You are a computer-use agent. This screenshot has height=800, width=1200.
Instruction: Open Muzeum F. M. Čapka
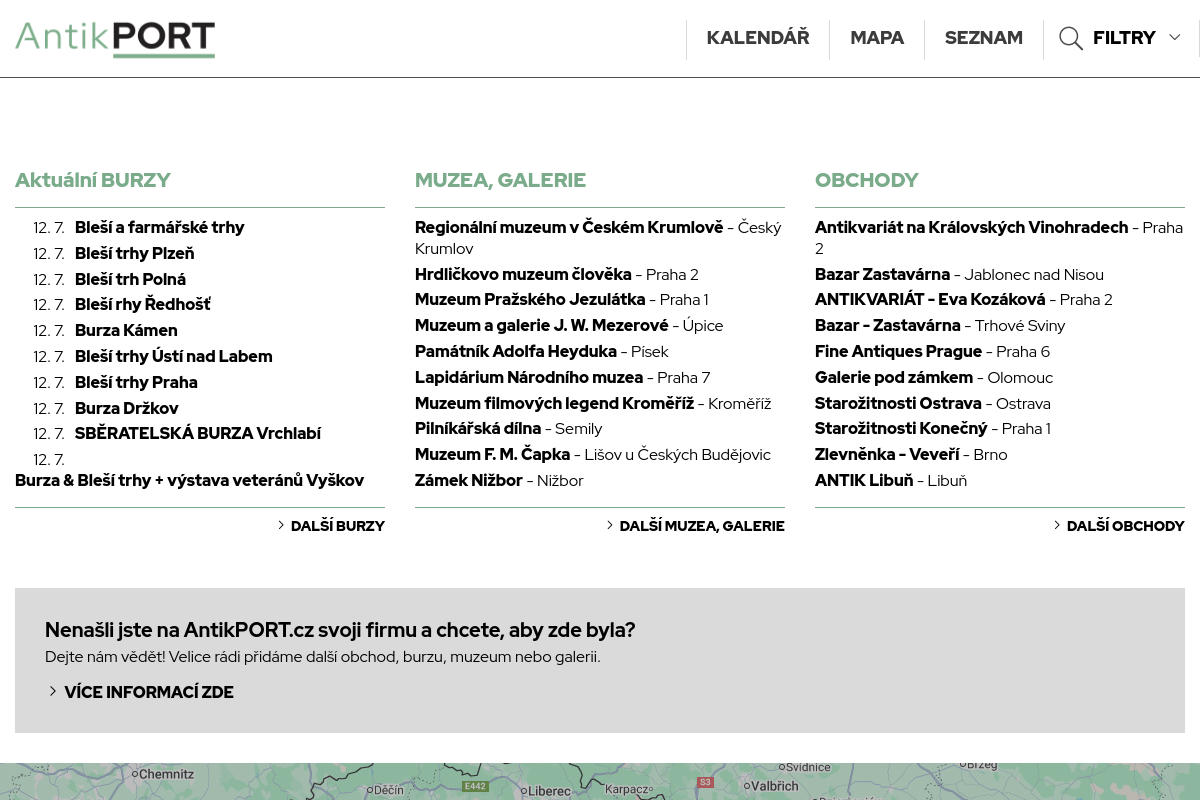coord(492,455)
